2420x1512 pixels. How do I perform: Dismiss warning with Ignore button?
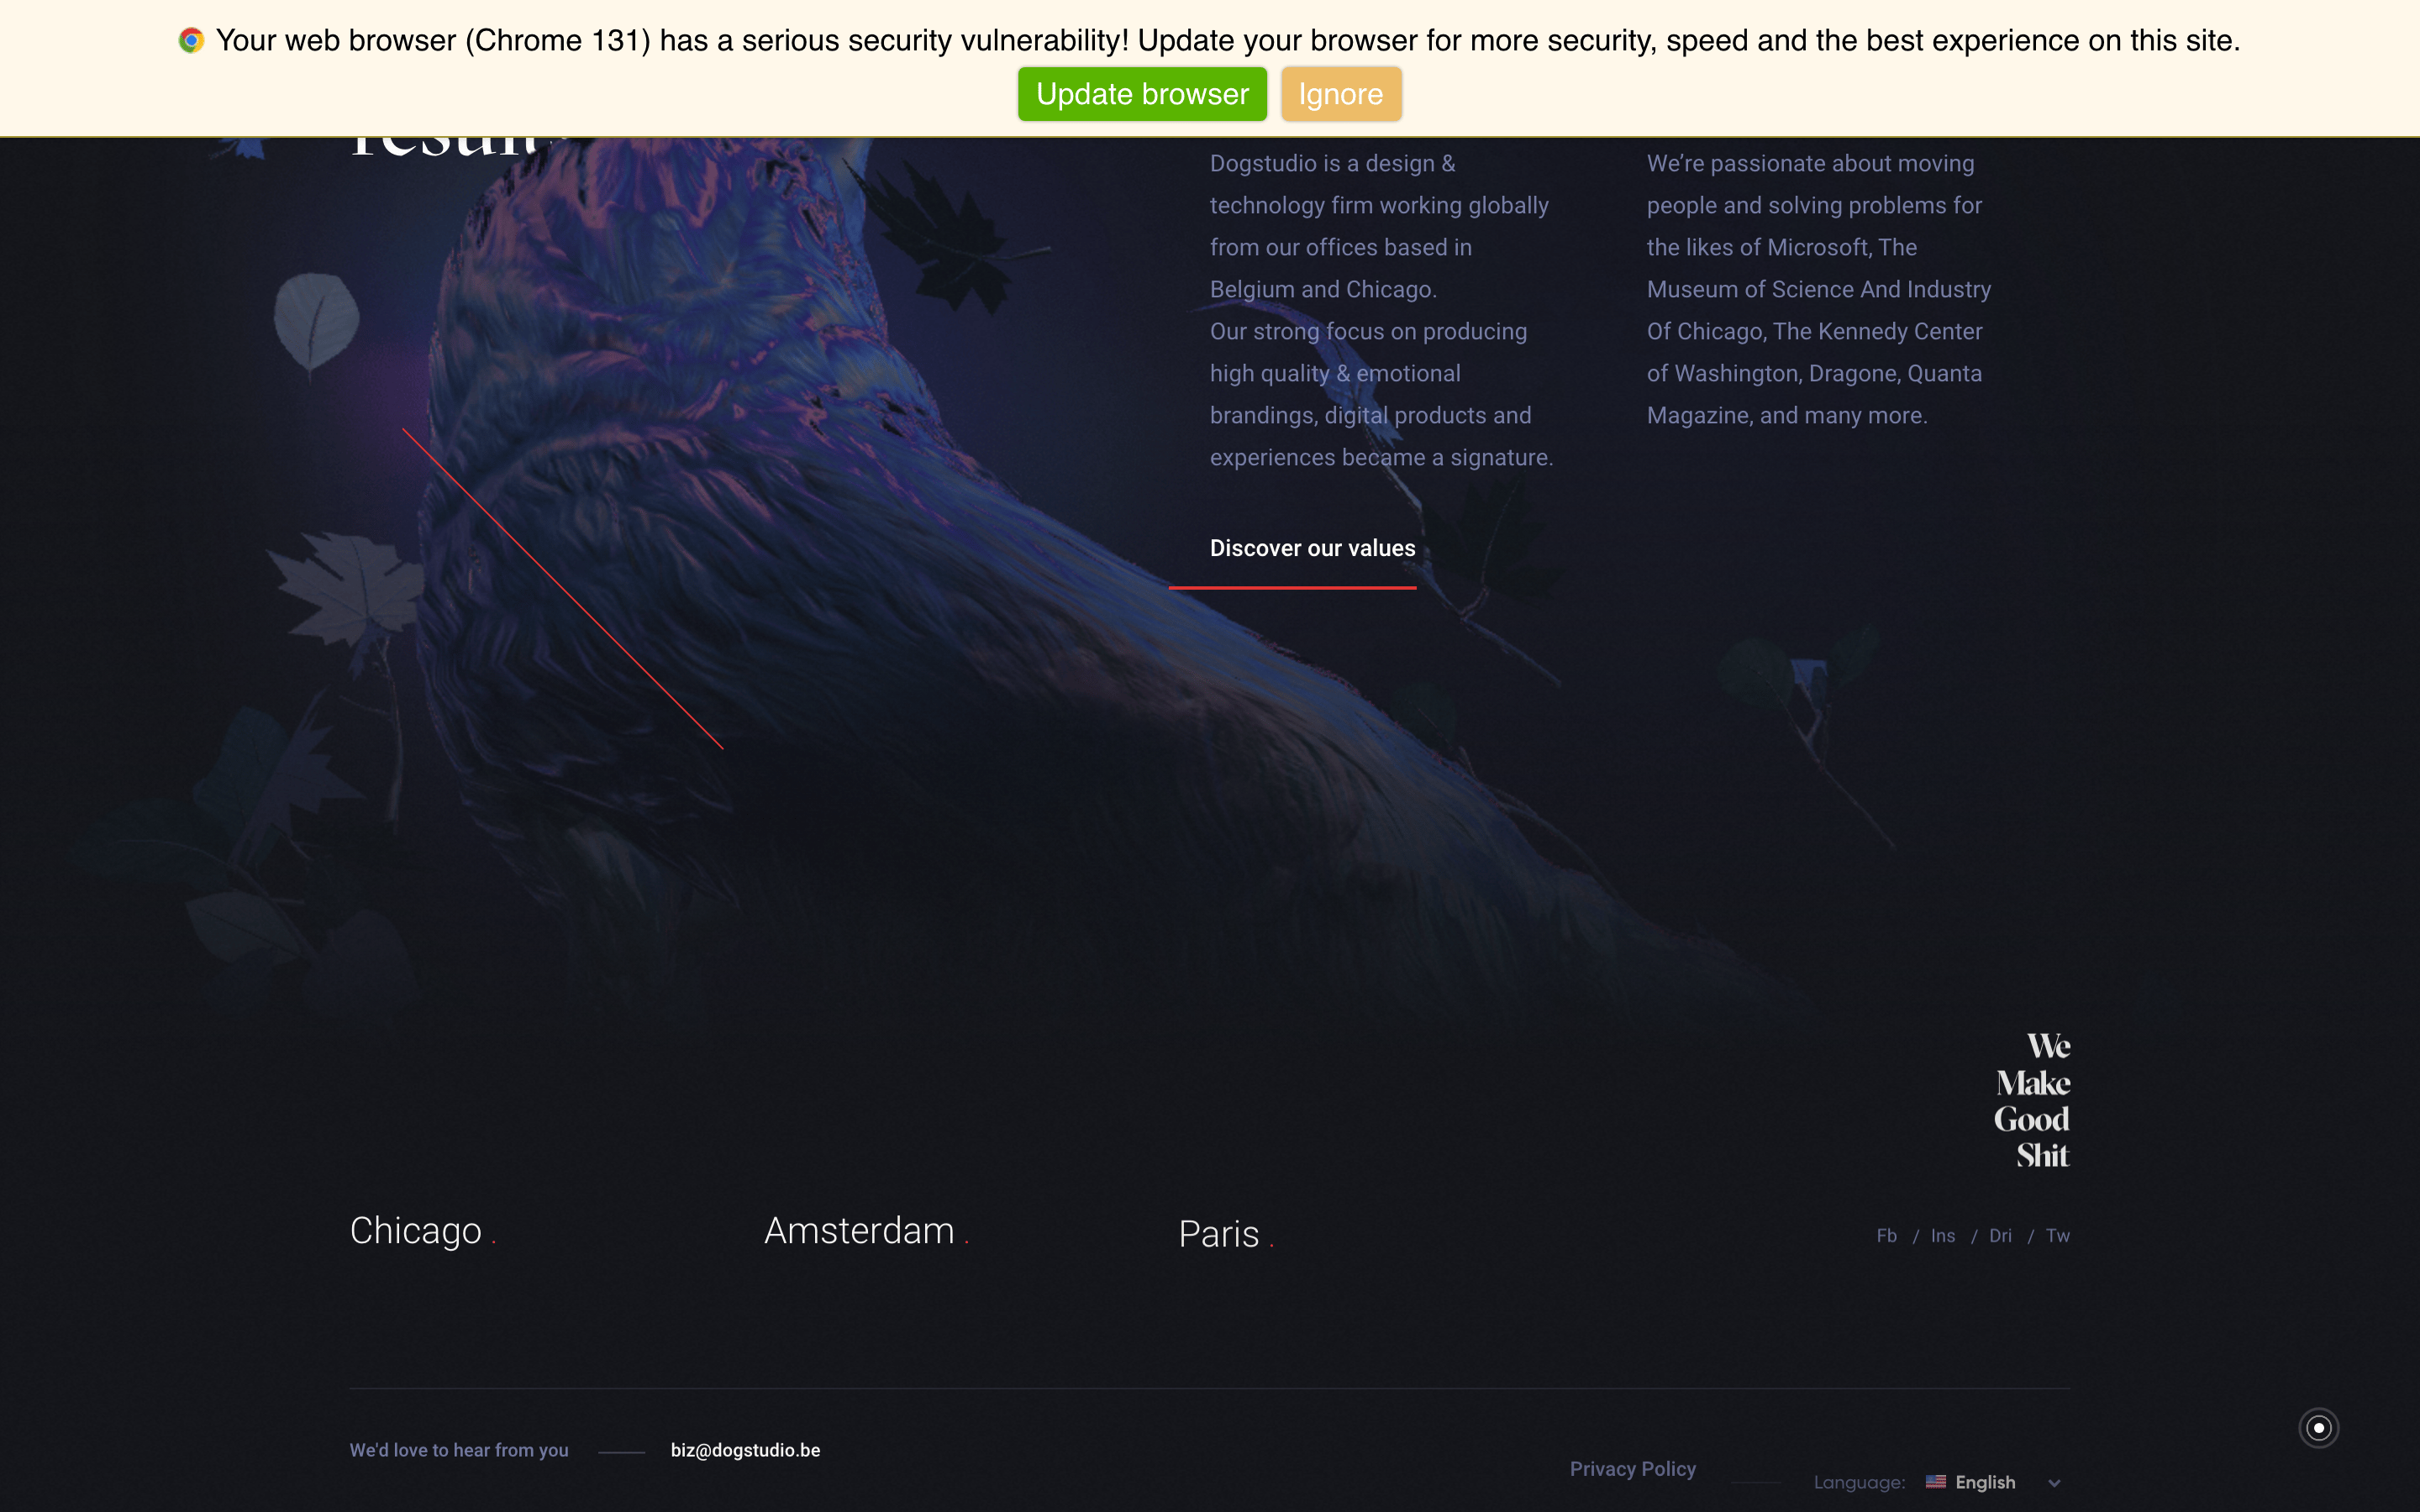point(1341,94)
